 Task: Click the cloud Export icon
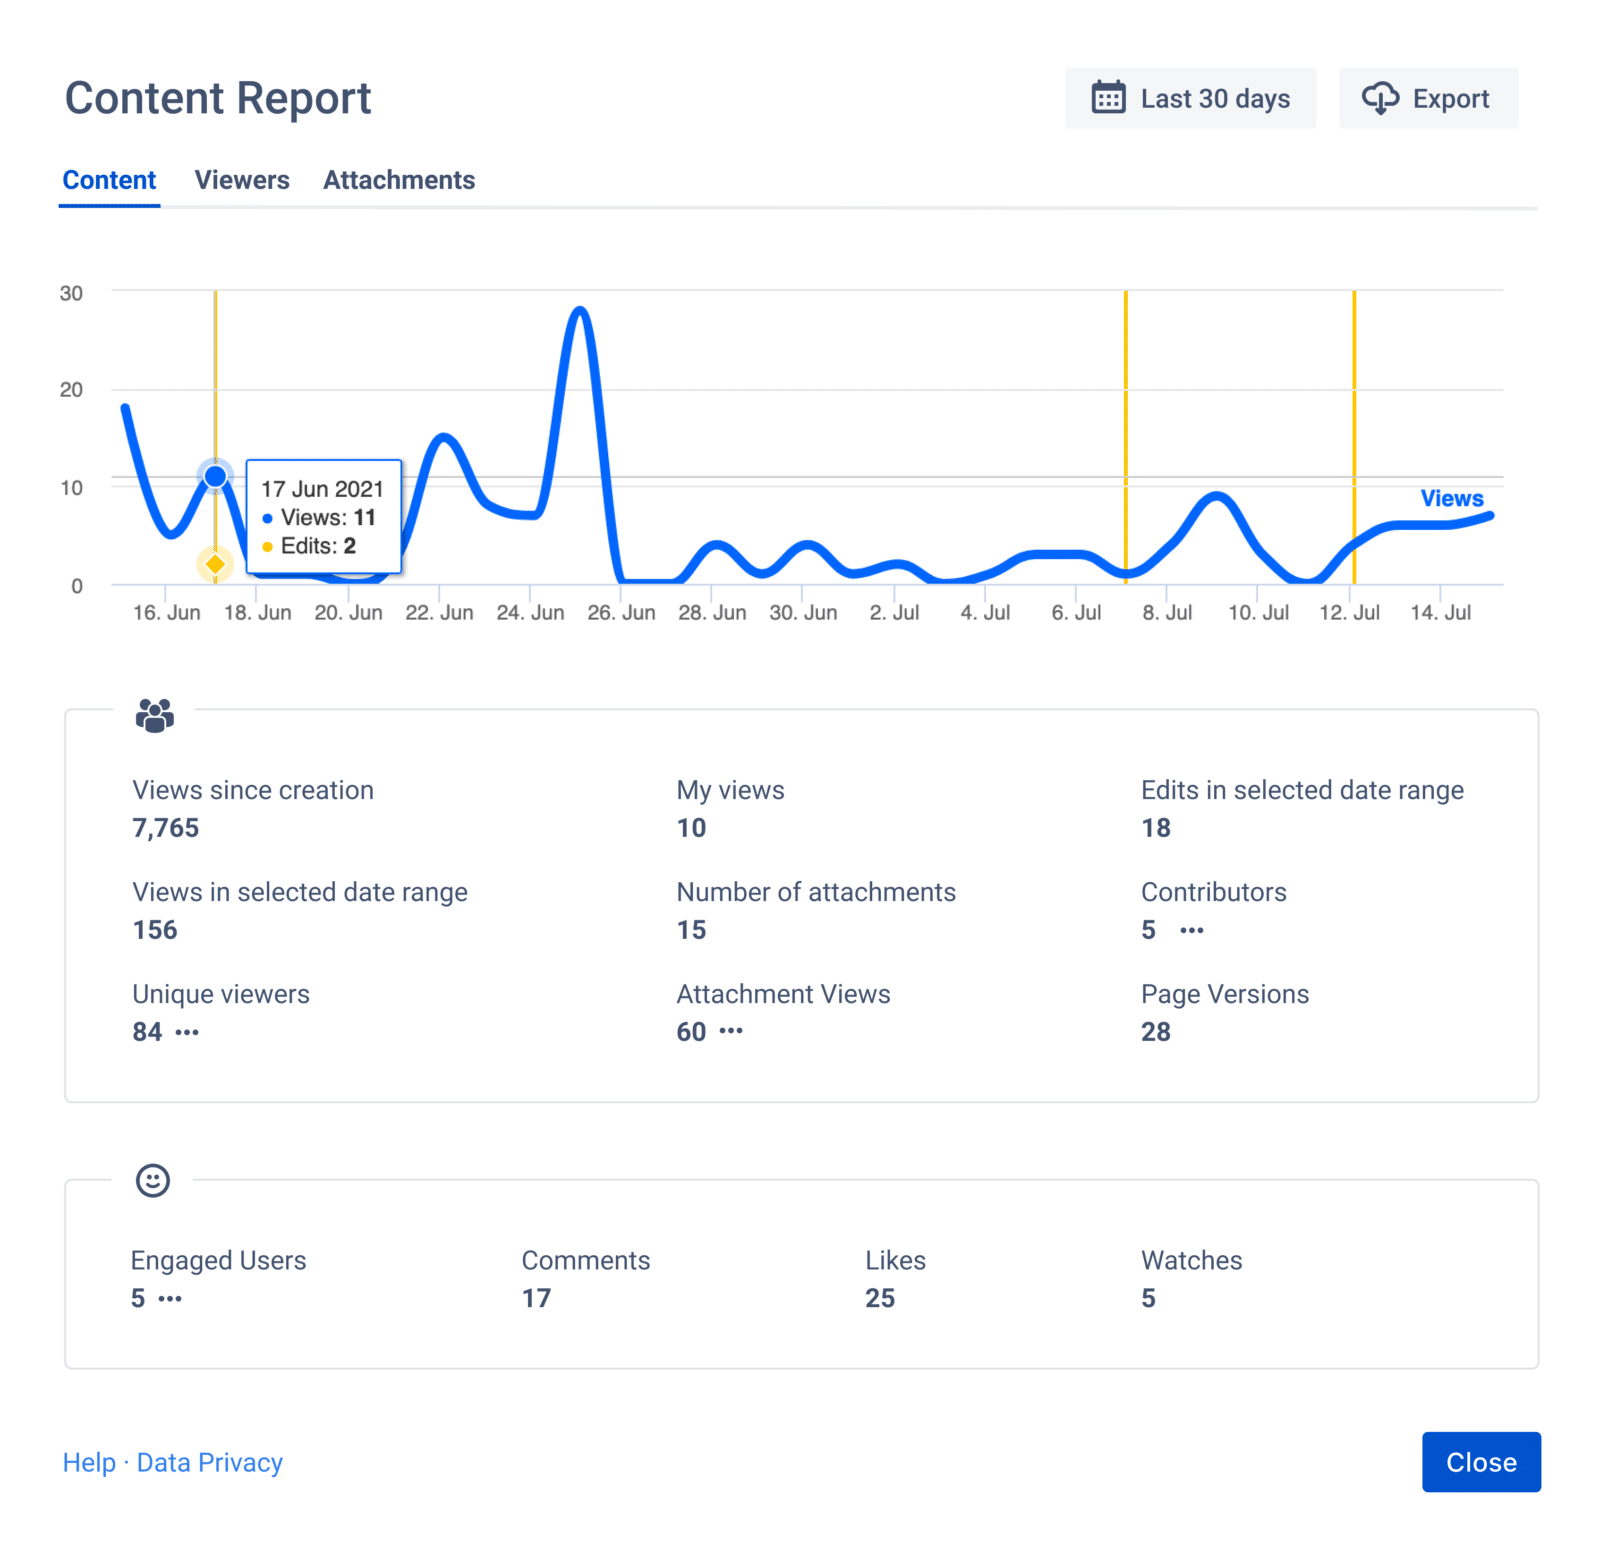tap(1381, 97)
